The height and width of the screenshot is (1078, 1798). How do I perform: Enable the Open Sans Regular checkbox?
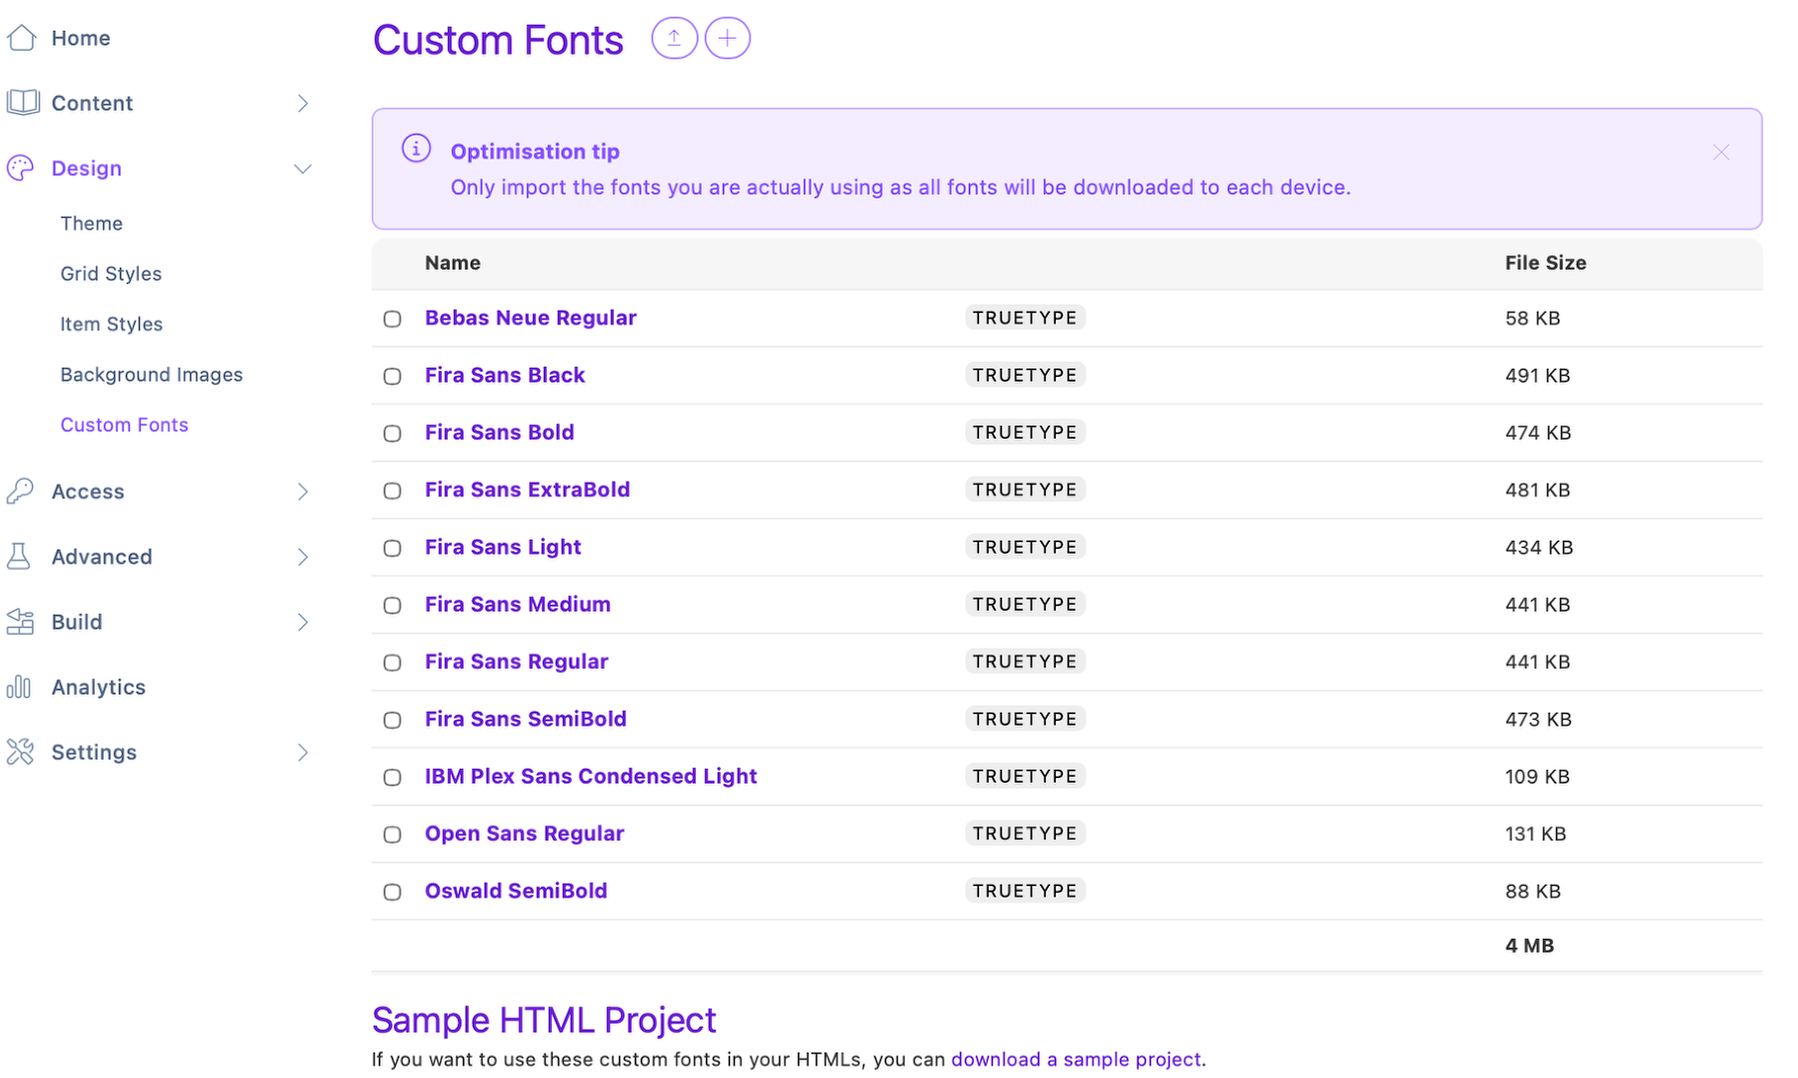pyautogui.click(x=392, y=834)
